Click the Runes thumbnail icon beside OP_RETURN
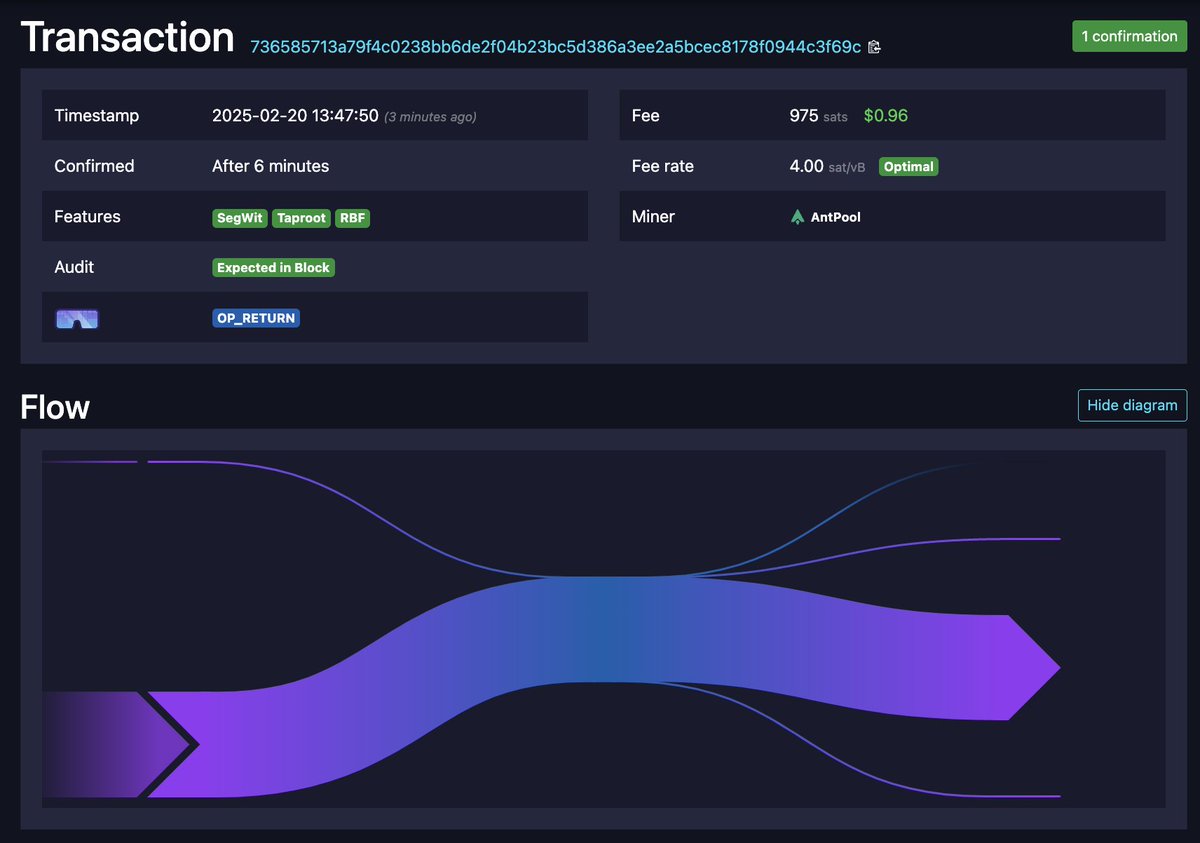This screenshot has height=843, width=1200. [x=77, y=319]
